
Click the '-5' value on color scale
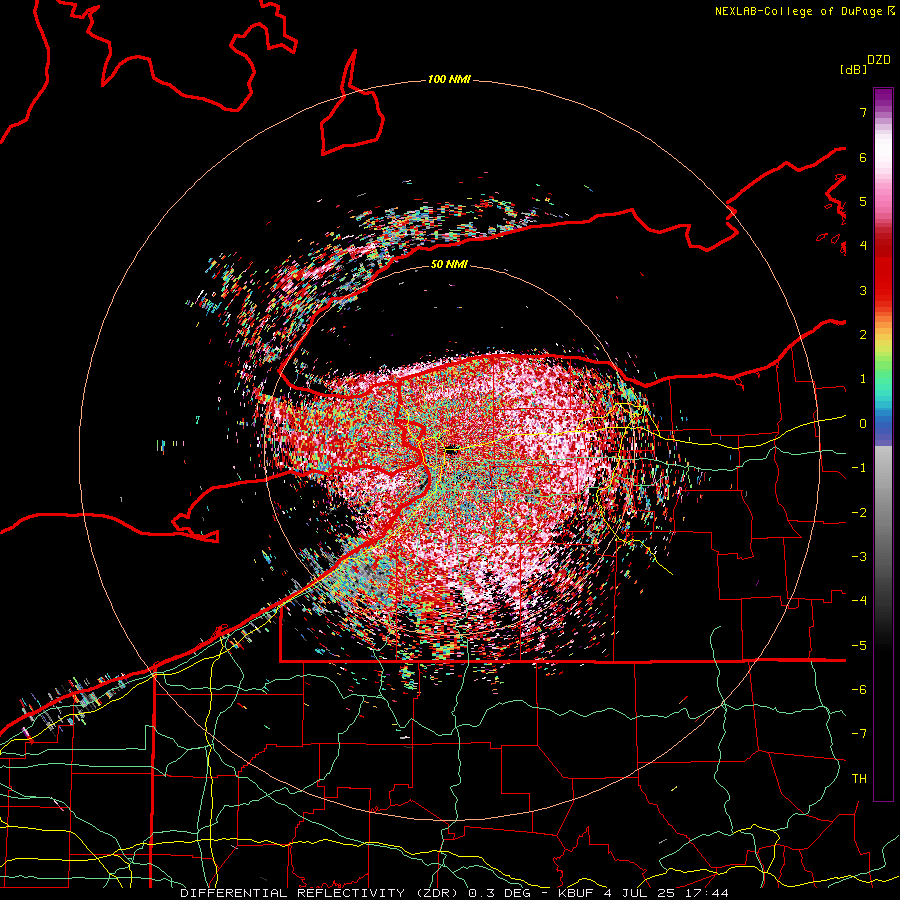pos(859,646)
